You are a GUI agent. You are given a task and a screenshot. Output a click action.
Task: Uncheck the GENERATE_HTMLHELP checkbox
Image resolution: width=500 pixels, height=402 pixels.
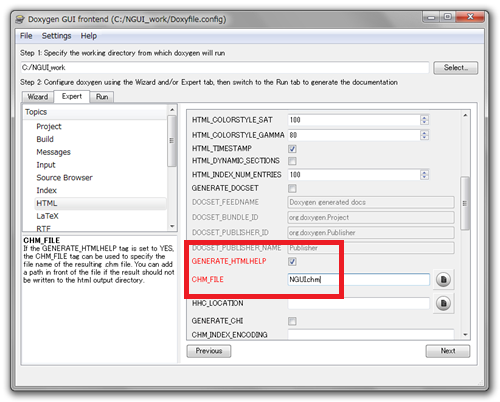pos(292,261)
